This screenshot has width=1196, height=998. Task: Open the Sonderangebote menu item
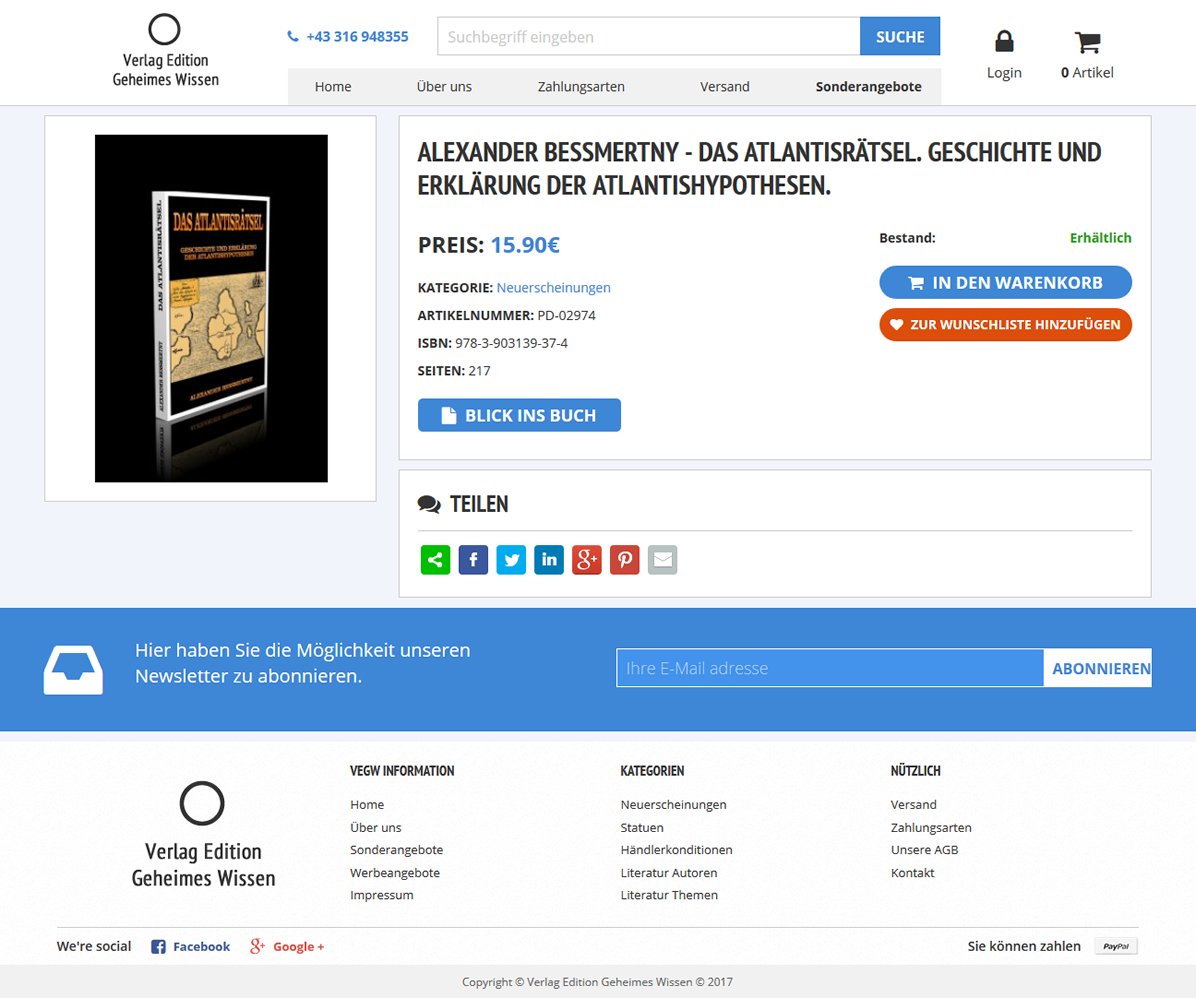(868, 87)
